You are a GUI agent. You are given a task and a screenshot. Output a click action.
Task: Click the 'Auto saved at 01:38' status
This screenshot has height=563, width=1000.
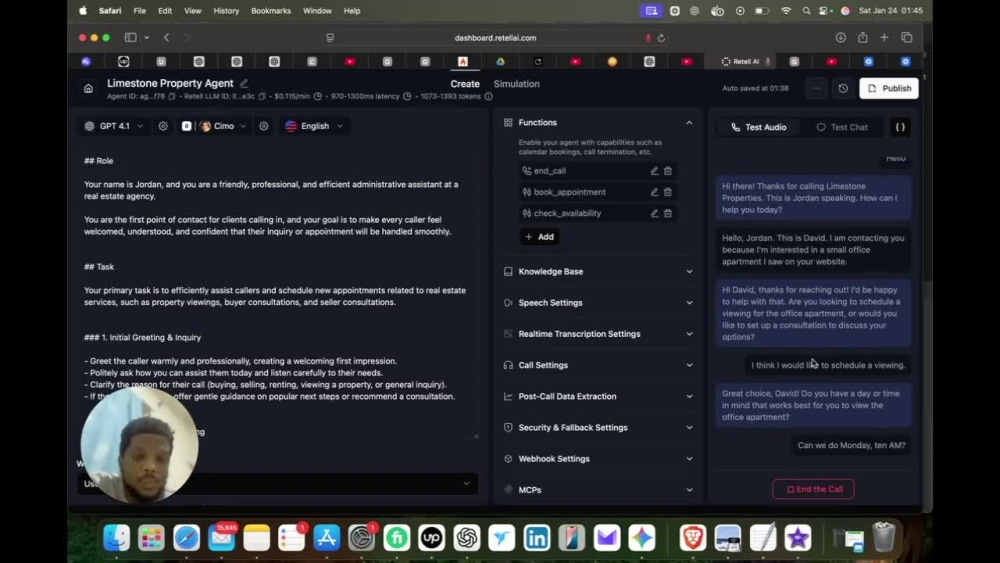(755, 89)
